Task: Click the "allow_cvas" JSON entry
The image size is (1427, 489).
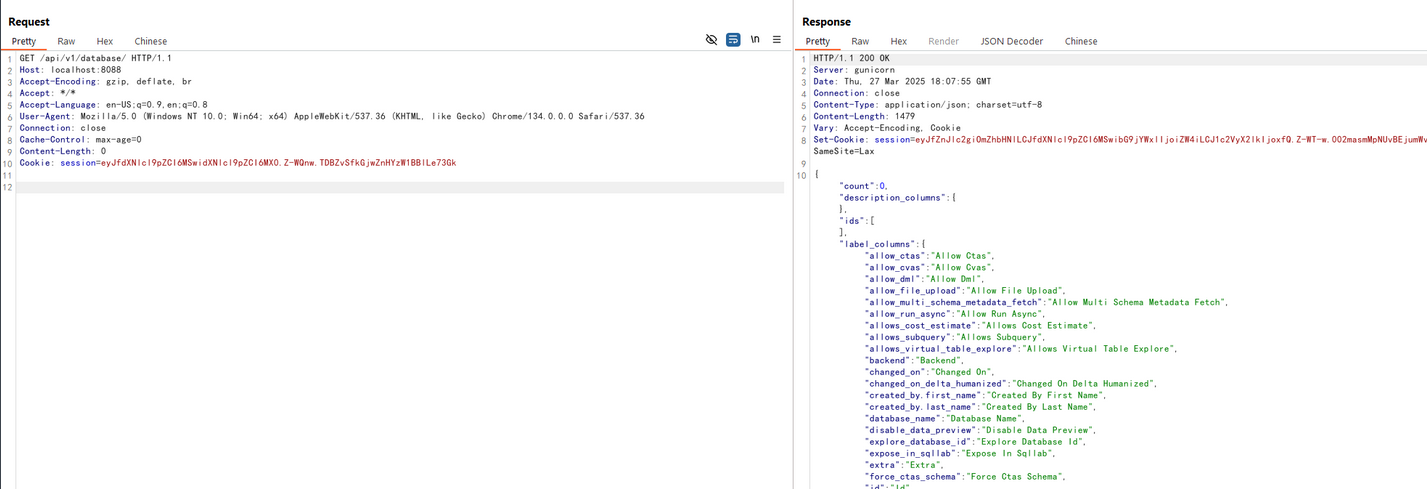Action: pos(930,268)
